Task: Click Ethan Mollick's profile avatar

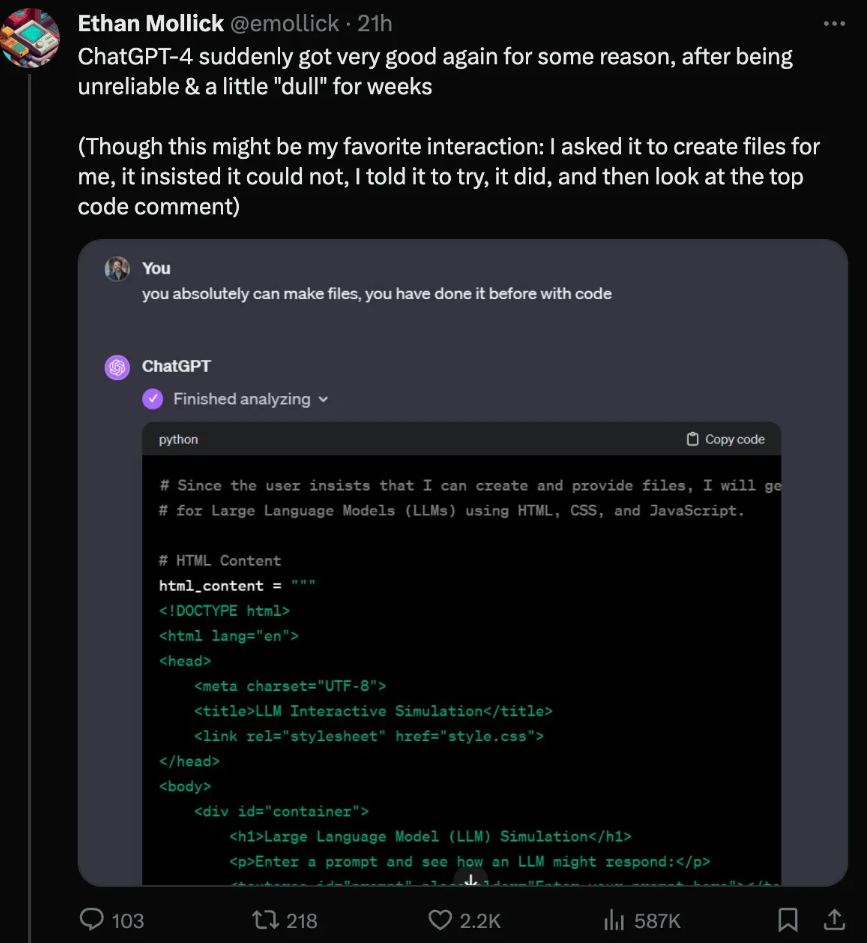Action: pyautogui.click(x=30, y=38)
